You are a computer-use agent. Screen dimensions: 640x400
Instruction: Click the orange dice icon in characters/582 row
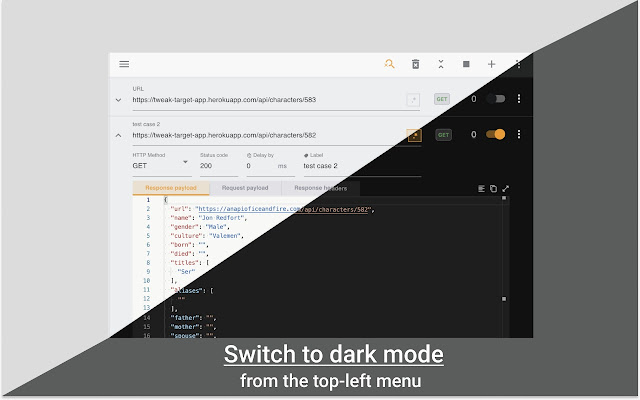coord(414,136)
